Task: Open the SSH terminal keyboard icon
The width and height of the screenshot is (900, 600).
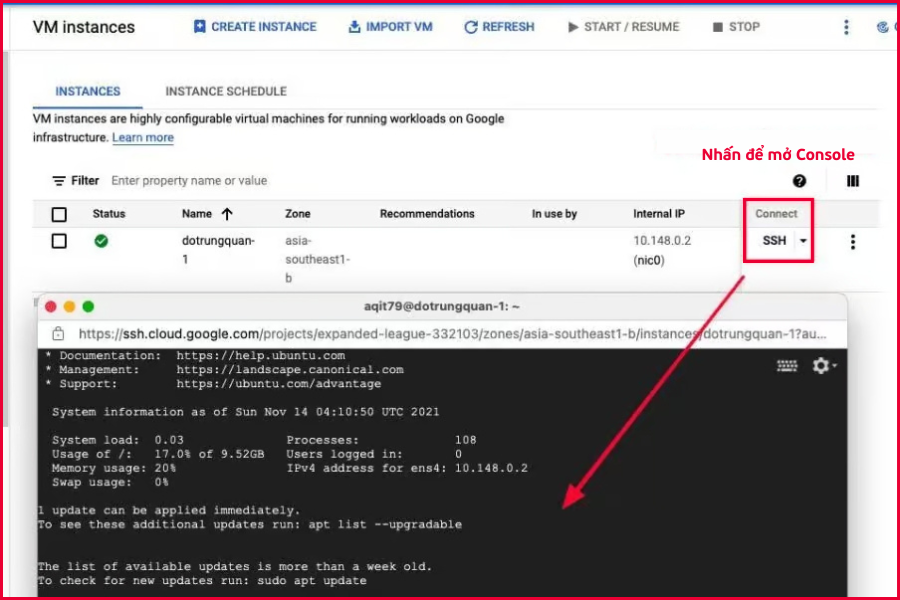Action: click(x=787, y=366)
